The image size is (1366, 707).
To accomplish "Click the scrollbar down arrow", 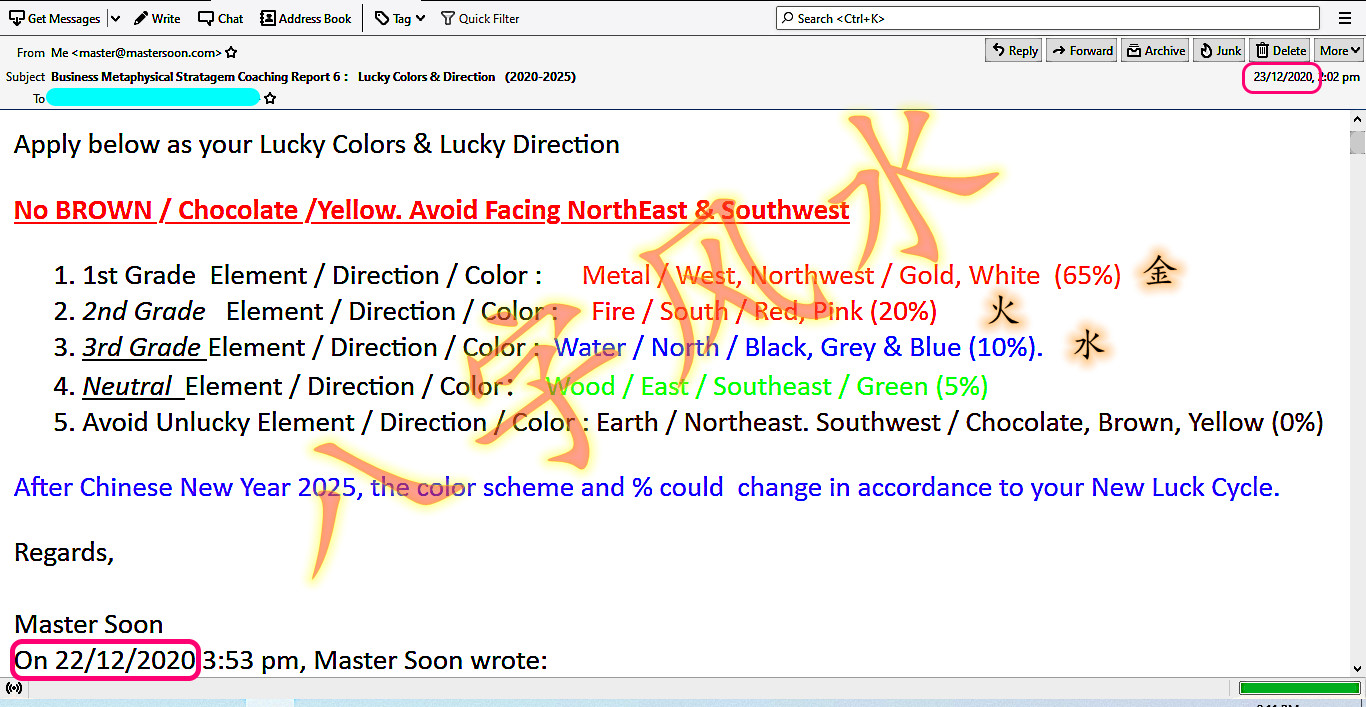I will (x=1357, y=668).
